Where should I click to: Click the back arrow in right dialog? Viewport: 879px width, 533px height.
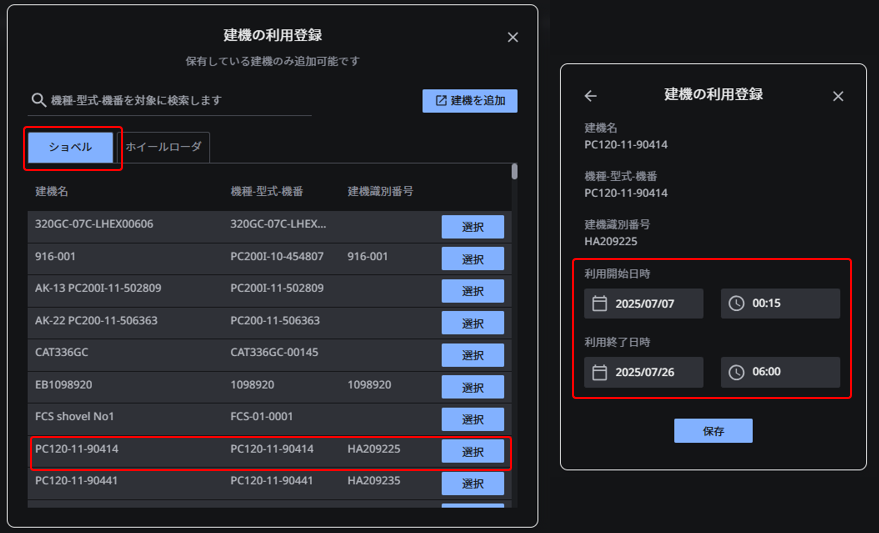click(590, 96)
